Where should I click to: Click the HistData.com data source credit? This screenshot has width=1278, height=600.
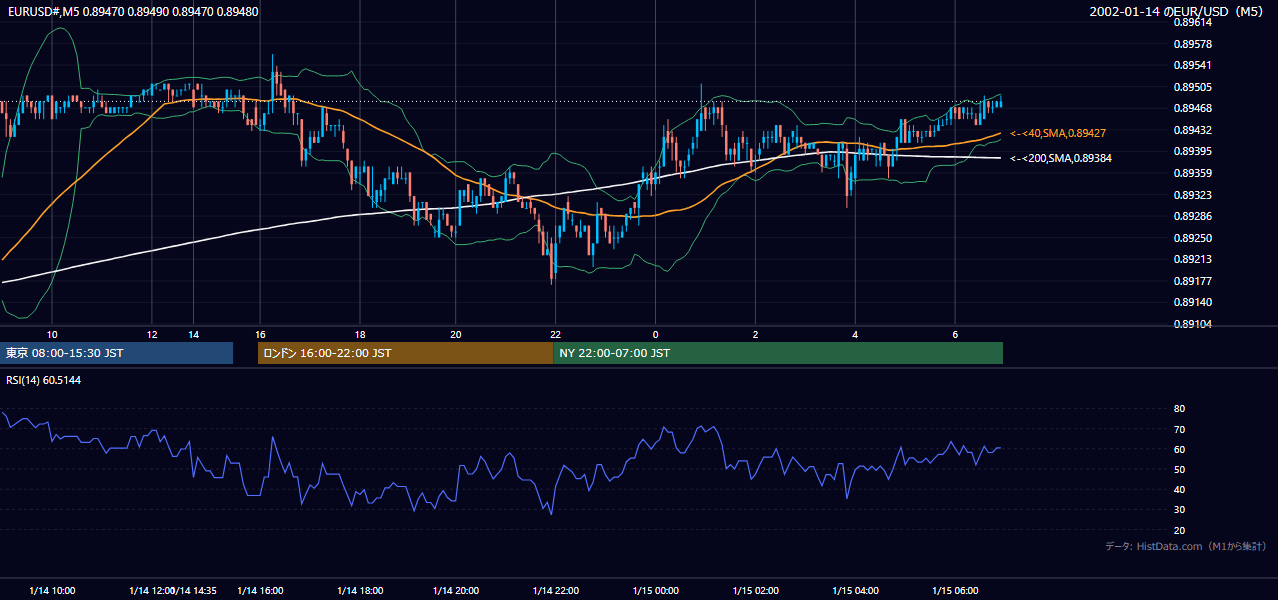tap(1186, 546)
